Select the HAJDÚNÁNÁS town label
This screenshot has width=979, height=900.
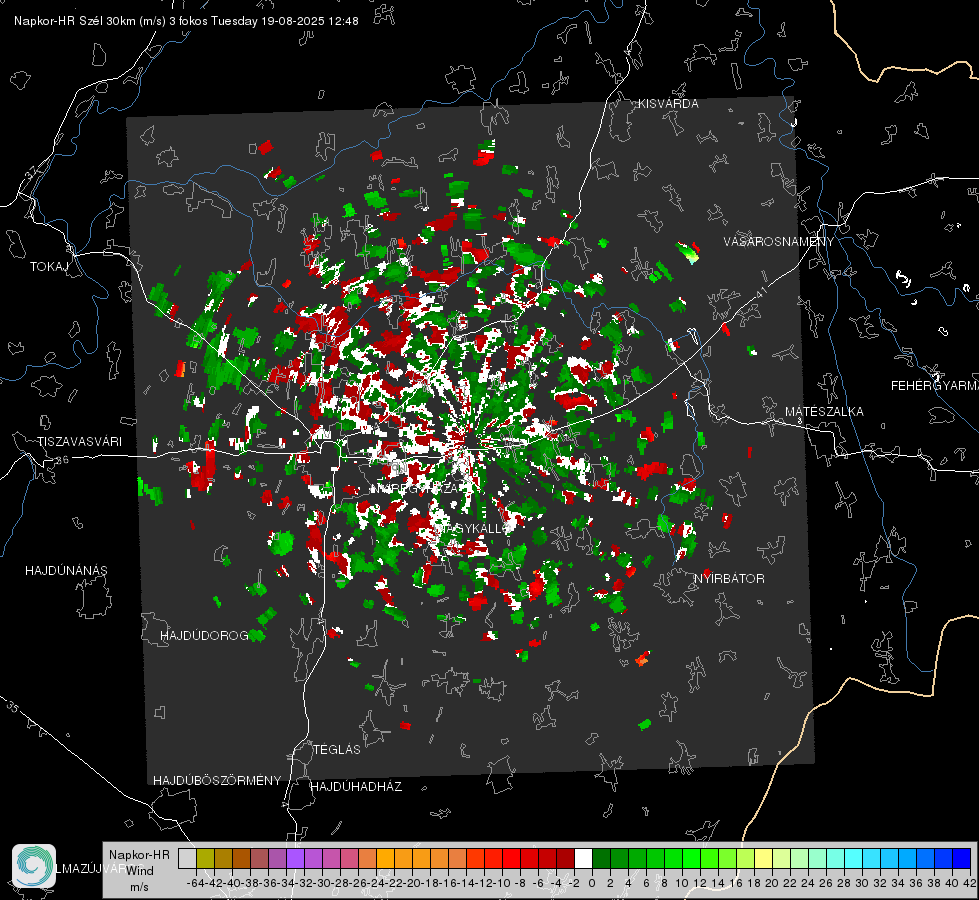click(66, 571)
